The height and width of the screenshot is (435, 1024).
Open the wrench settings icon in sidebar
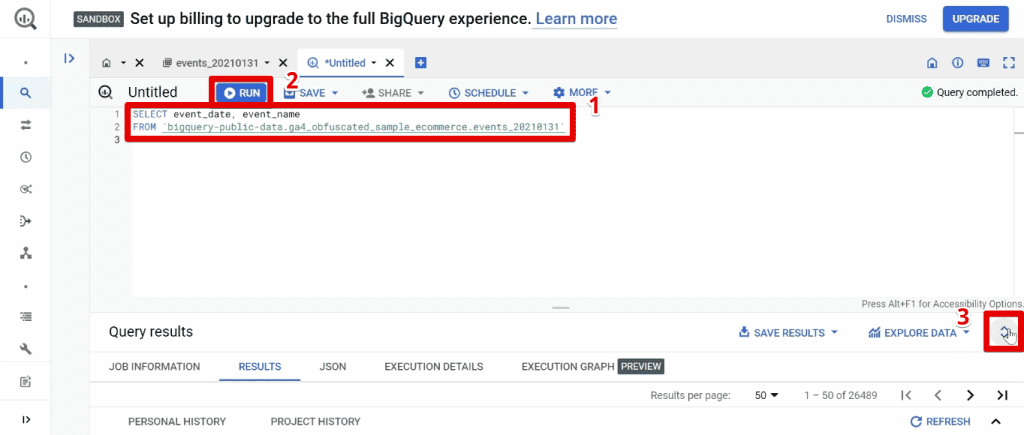pyautogui.click(x=25, y=349)
